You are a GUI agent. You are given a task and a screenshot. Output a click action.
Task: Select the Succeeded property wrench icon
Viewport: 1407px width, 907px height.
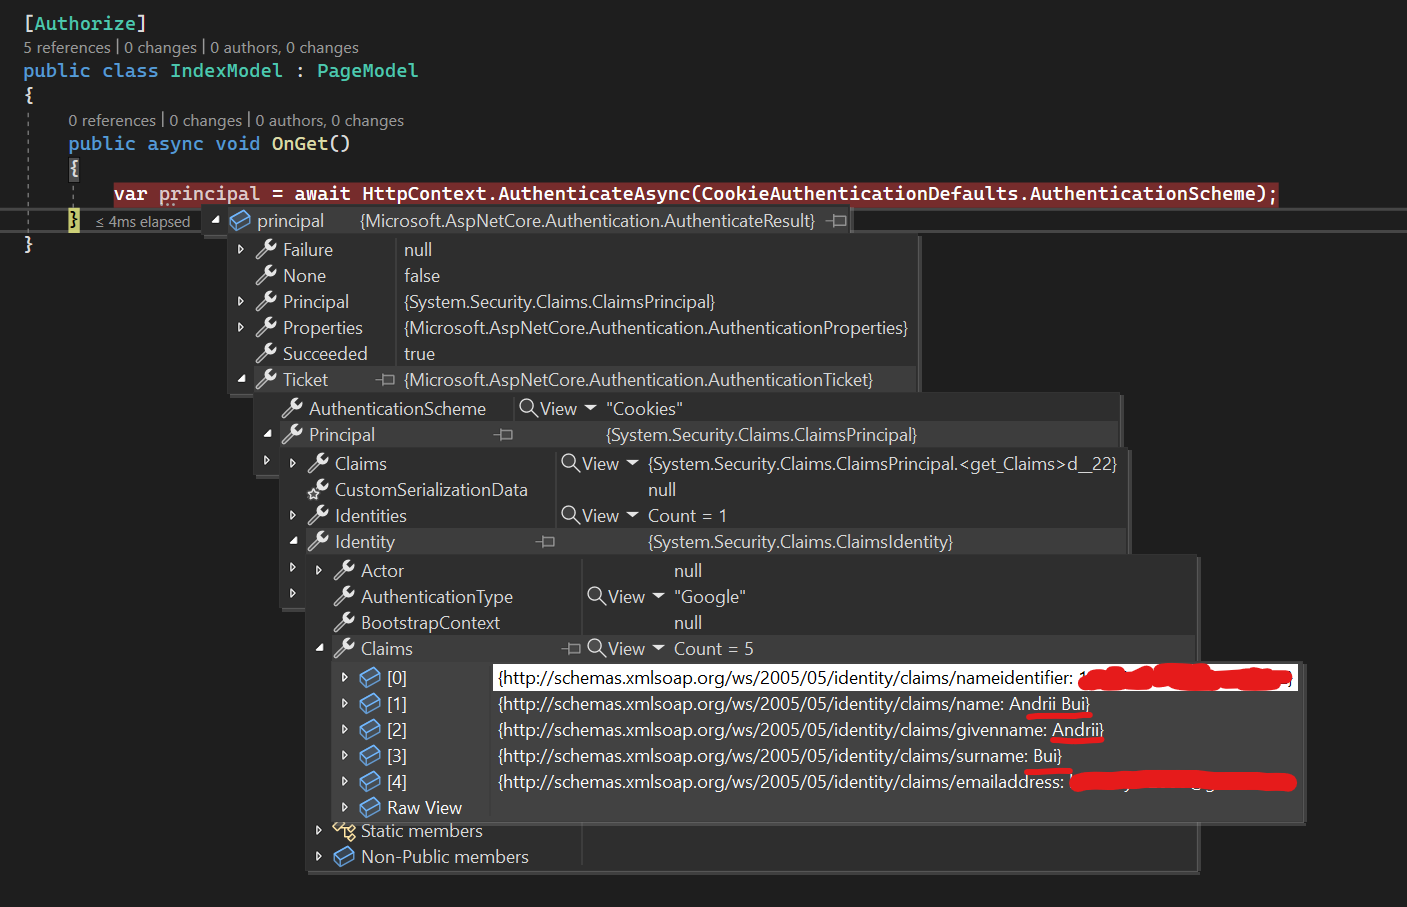[x=266, y=353]
